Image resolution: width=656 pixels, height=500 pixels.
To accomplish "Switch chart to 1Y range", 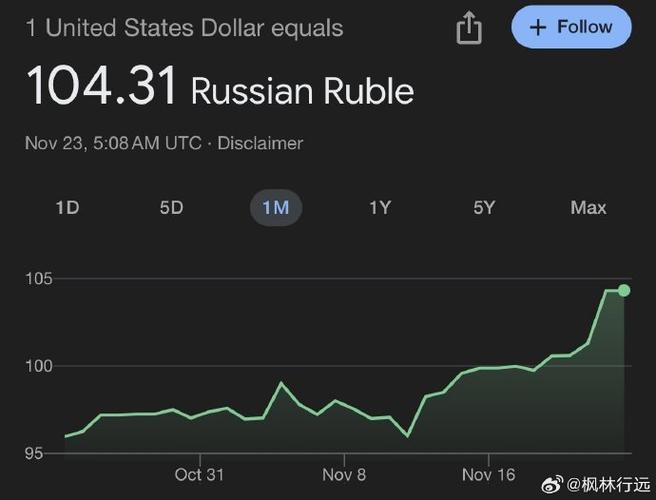I will (380, 208).
